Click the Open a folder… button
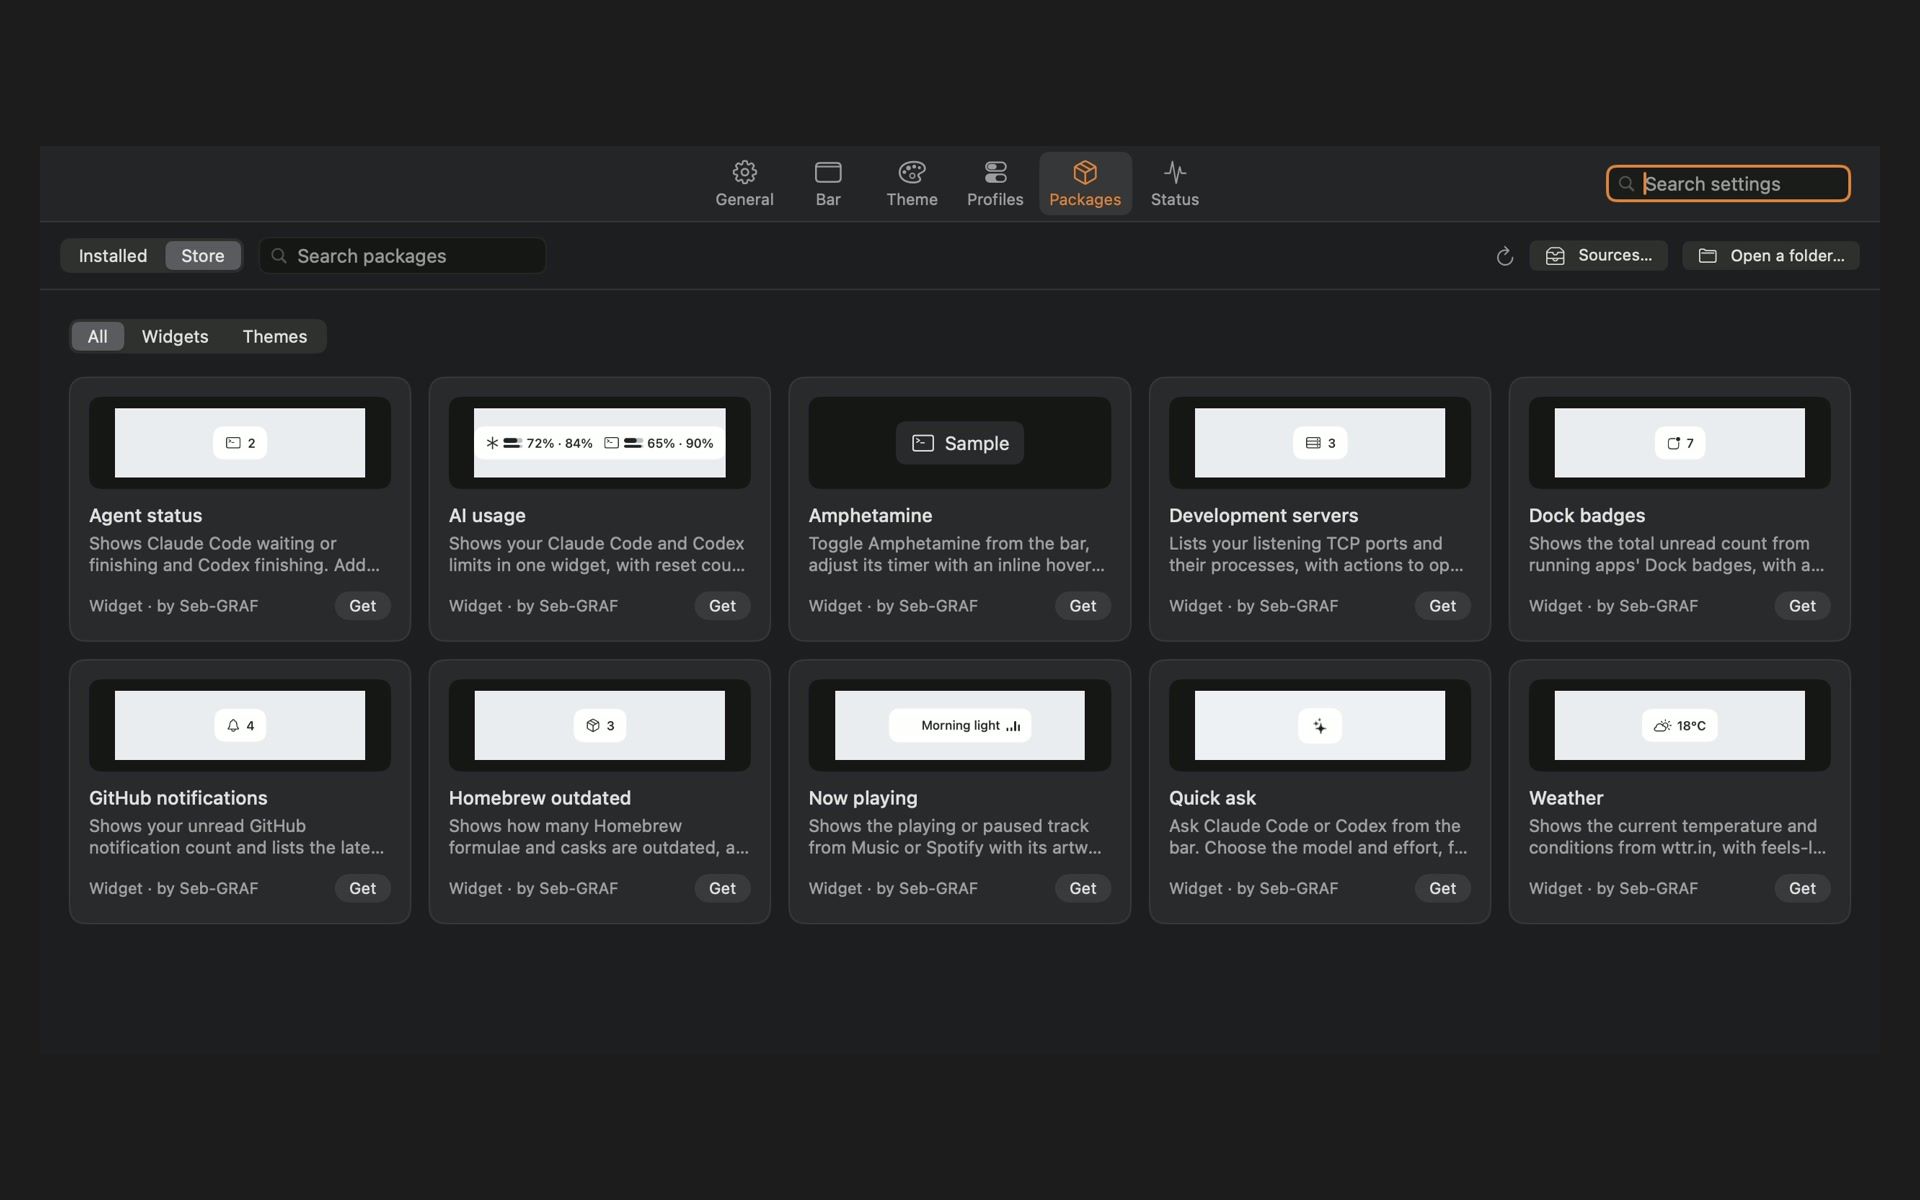The image size is (1920, 1200). tap(1770, 256)
